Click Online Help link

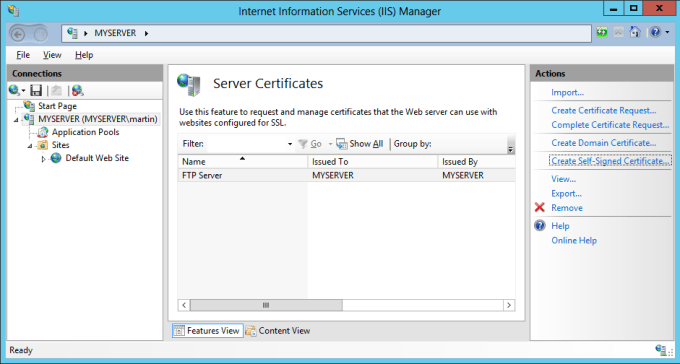[x=574, y=240]
